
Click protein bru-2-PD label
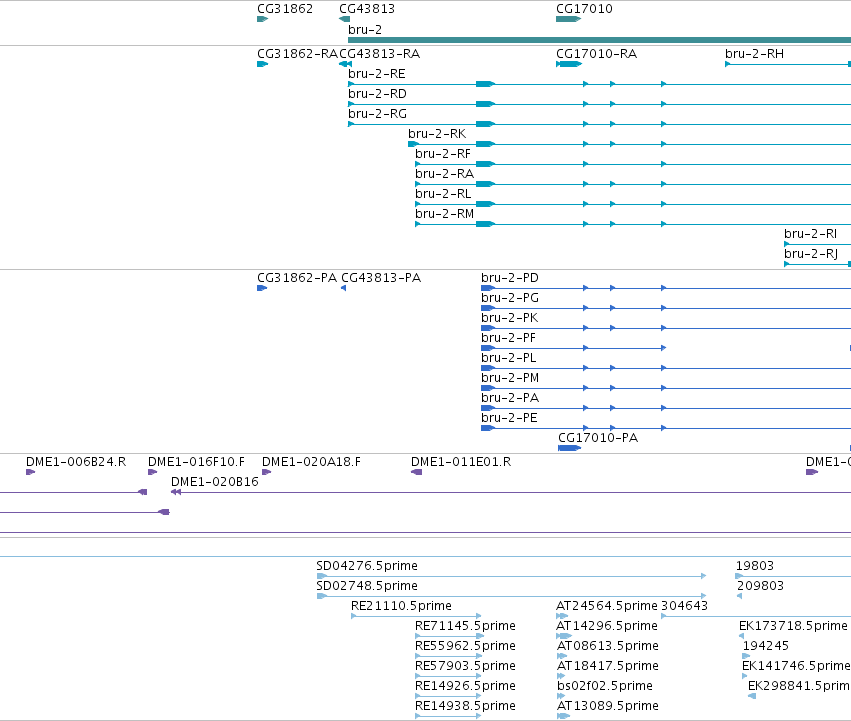(510, 278)
